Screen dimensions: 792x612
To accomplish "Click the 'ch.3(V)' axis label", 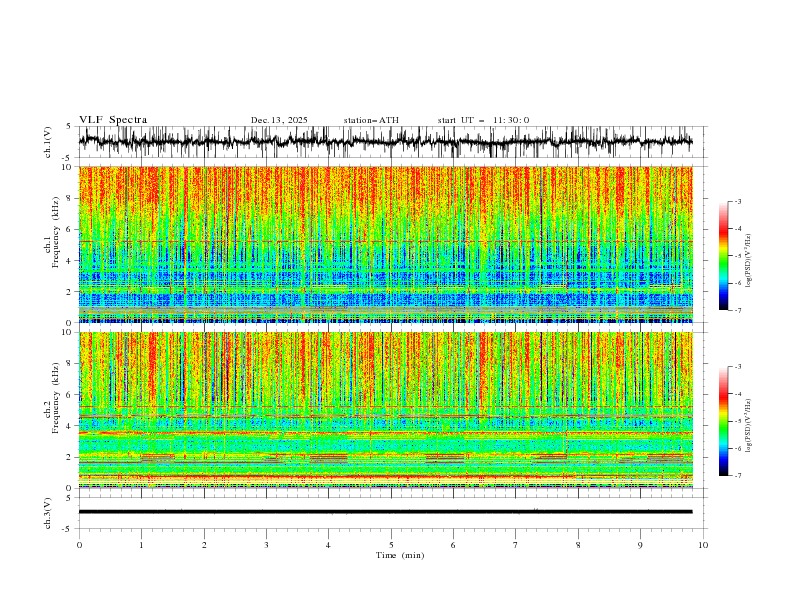I will click(48, 513).
